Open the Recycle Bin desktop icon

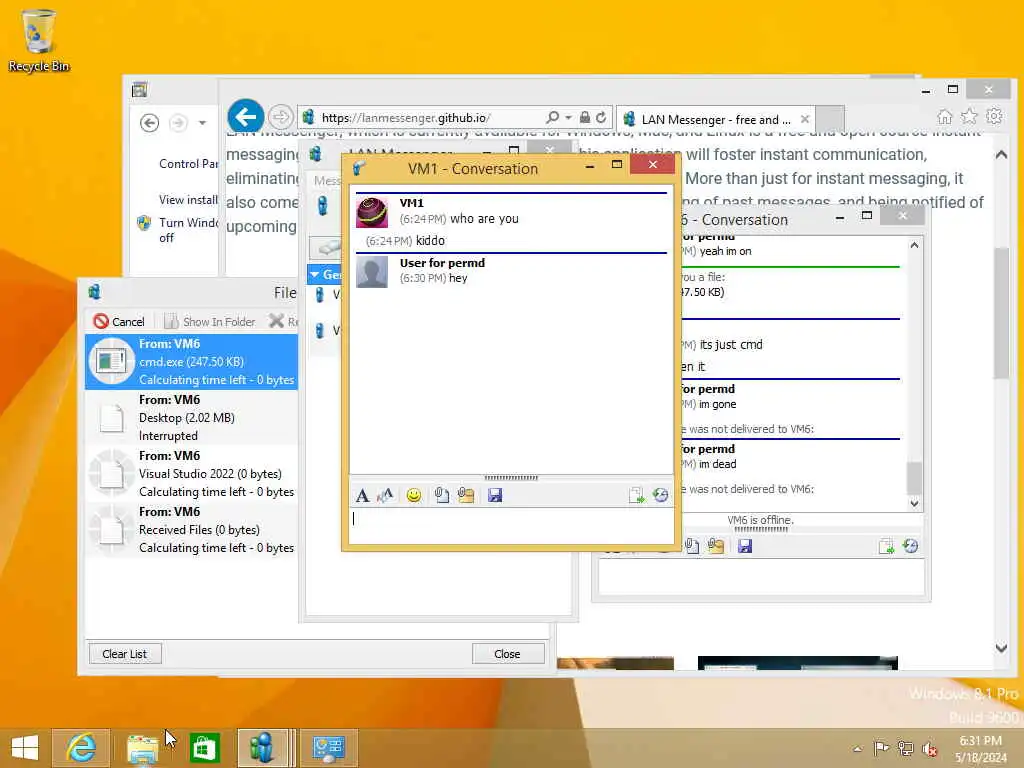click(x=39, y=40)
